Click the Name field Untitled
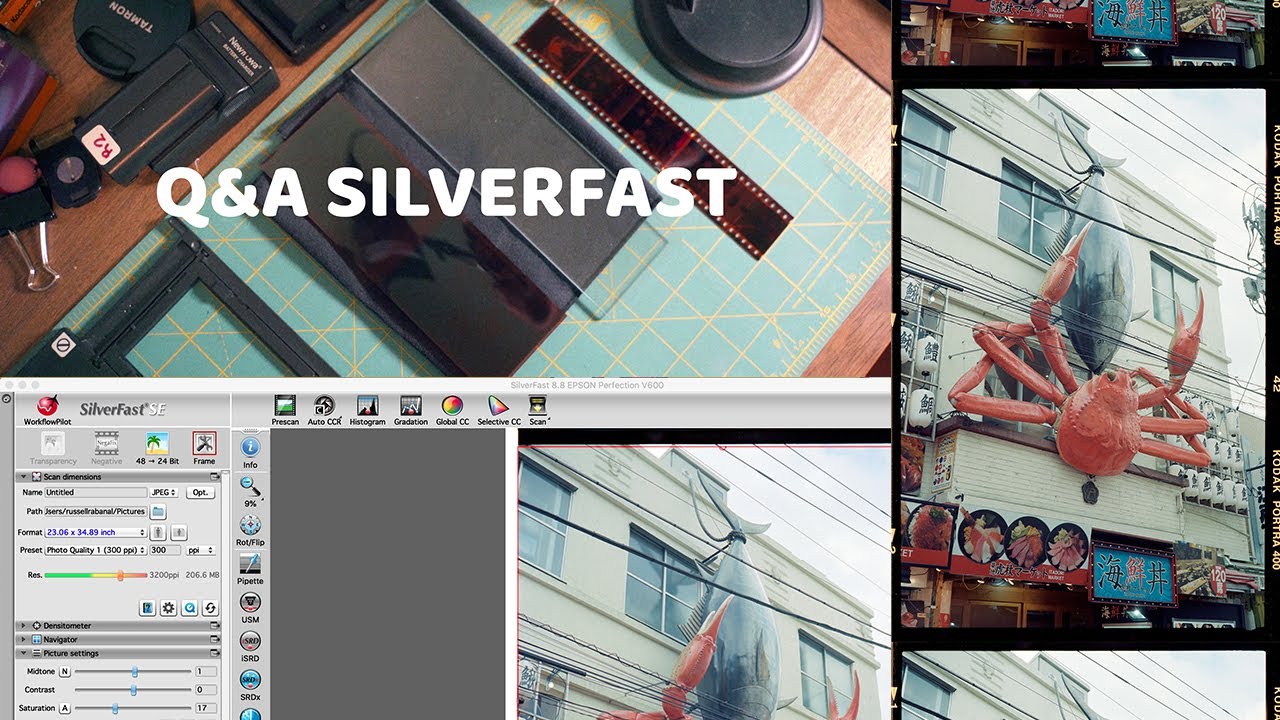 pos(96,492)
